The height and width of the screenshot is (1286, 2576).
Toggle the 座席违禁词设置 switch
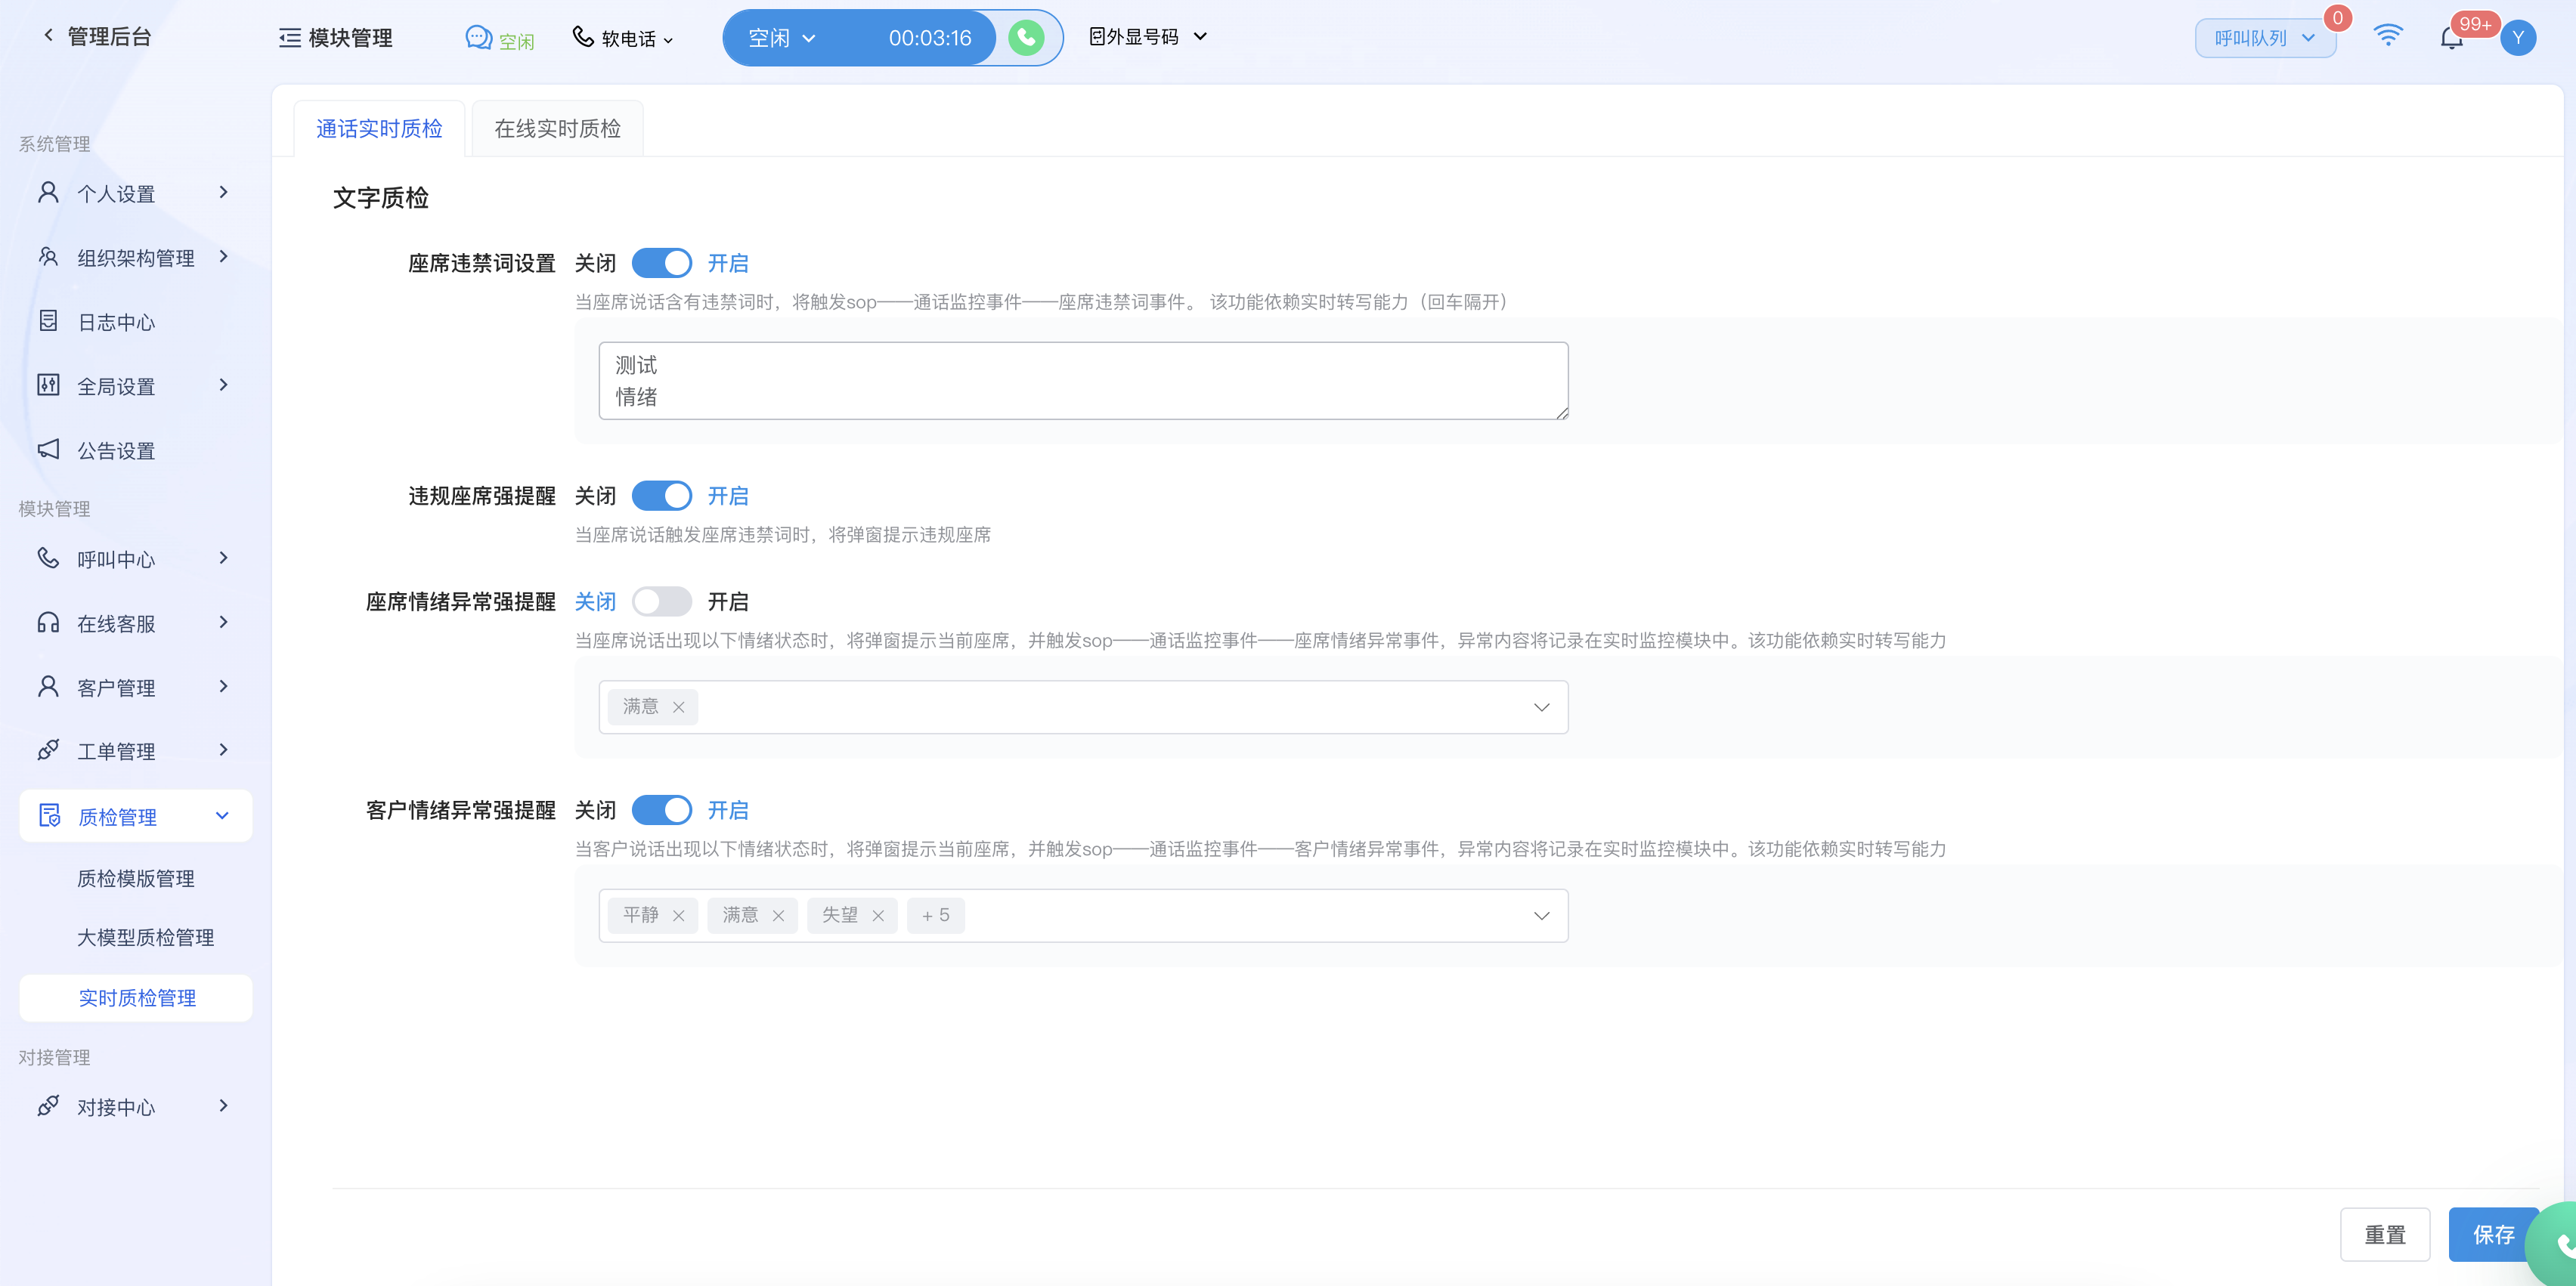662,263
